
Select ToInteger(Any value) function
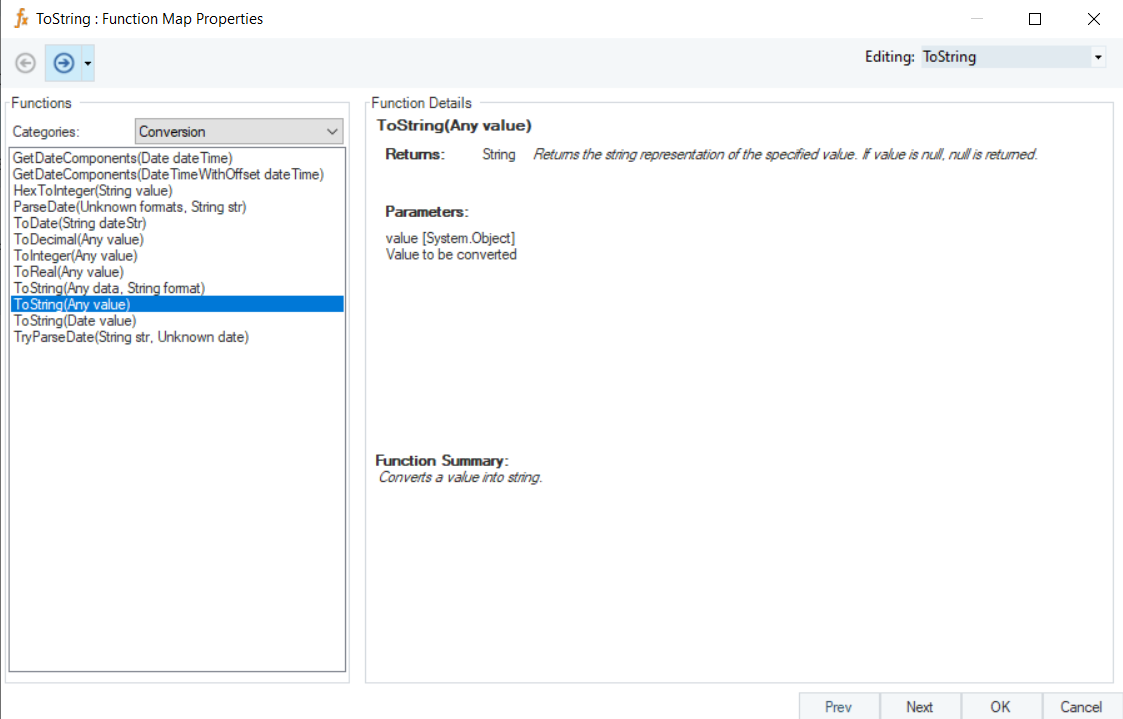click(76, 256)
